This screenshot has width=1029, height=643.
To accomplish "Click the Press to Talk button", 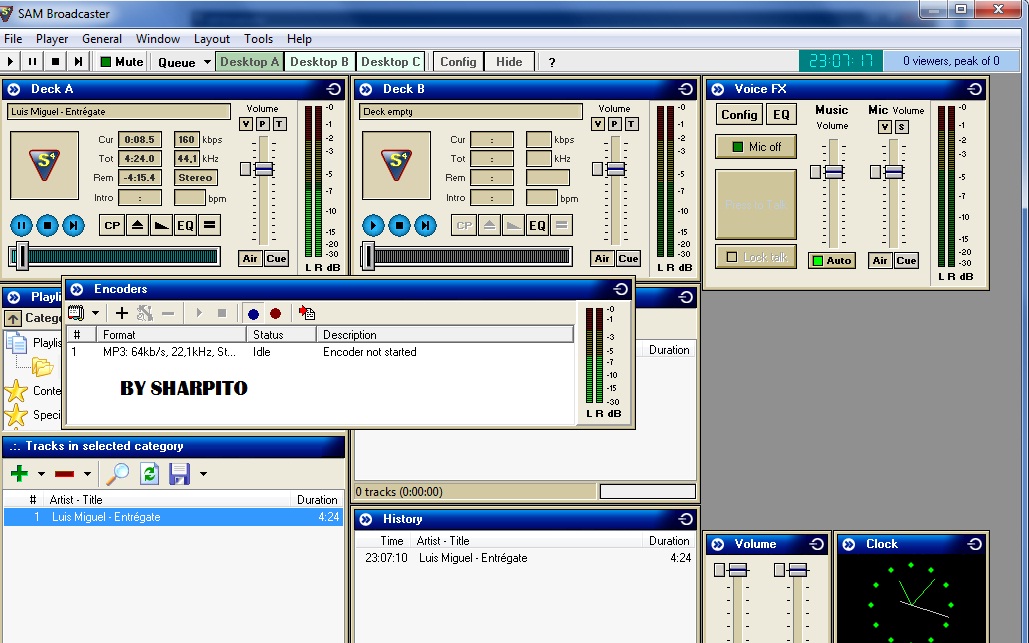I will 756,205.
